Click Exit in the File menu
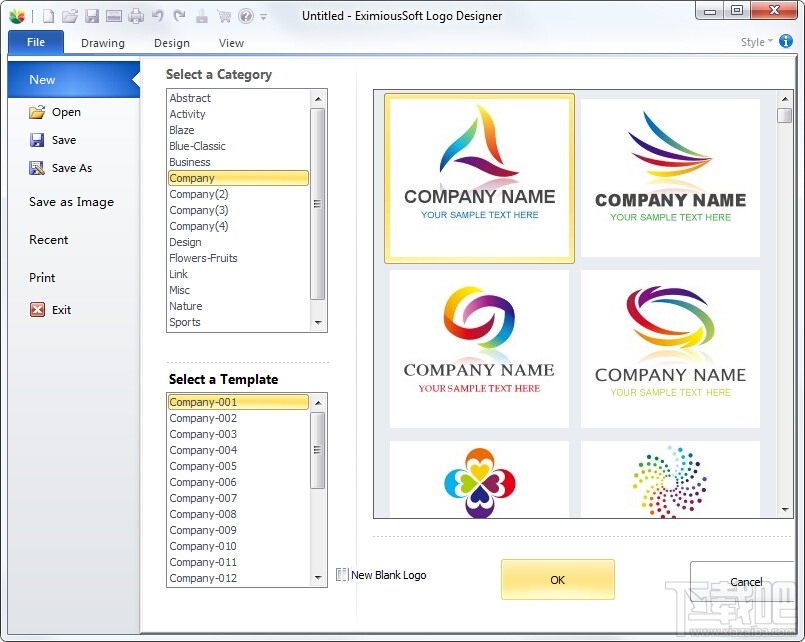The width and height of the screenshot is (805, 642). click(x=50, y=309)
